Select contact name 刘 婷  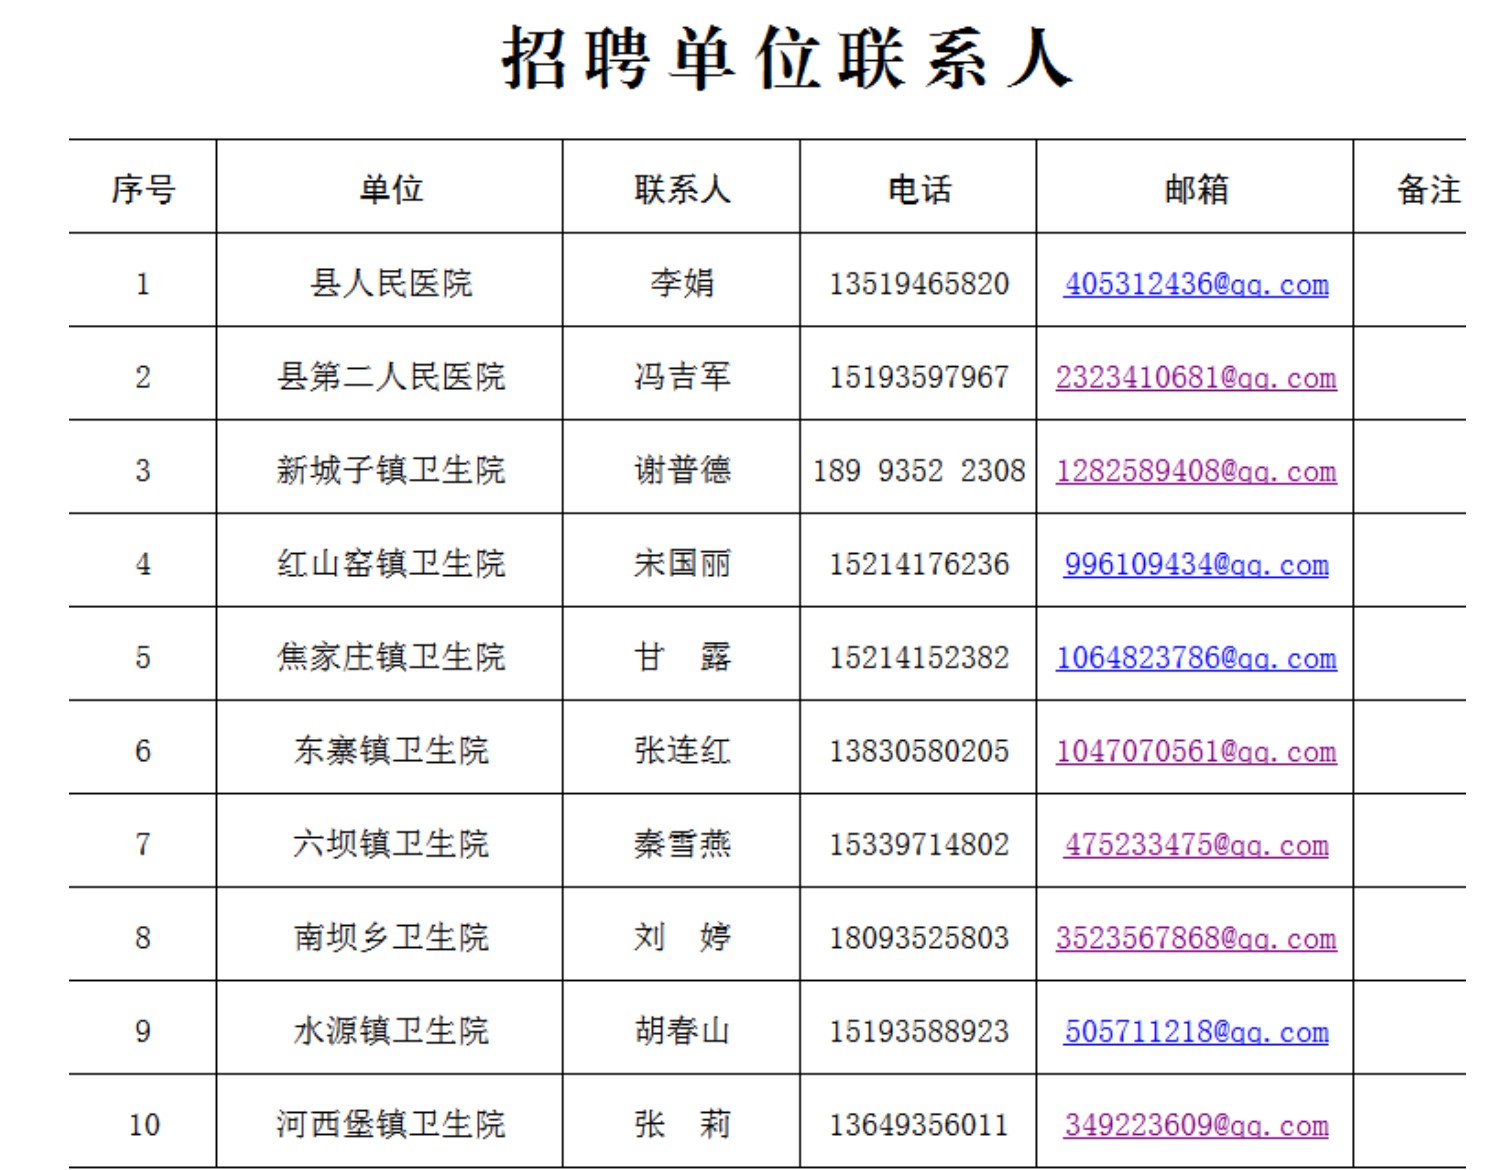point(682,937)
